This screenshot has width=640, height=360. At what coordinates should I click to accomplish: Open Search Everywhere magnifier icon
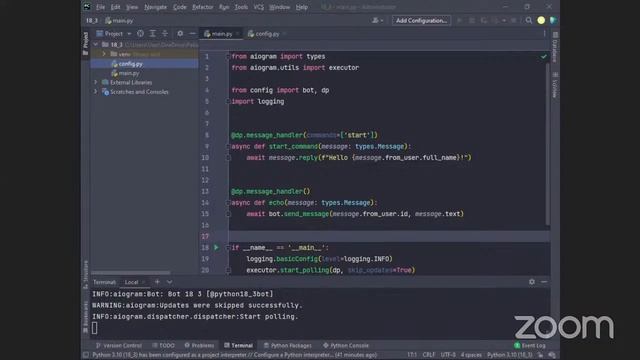(529, 20)
